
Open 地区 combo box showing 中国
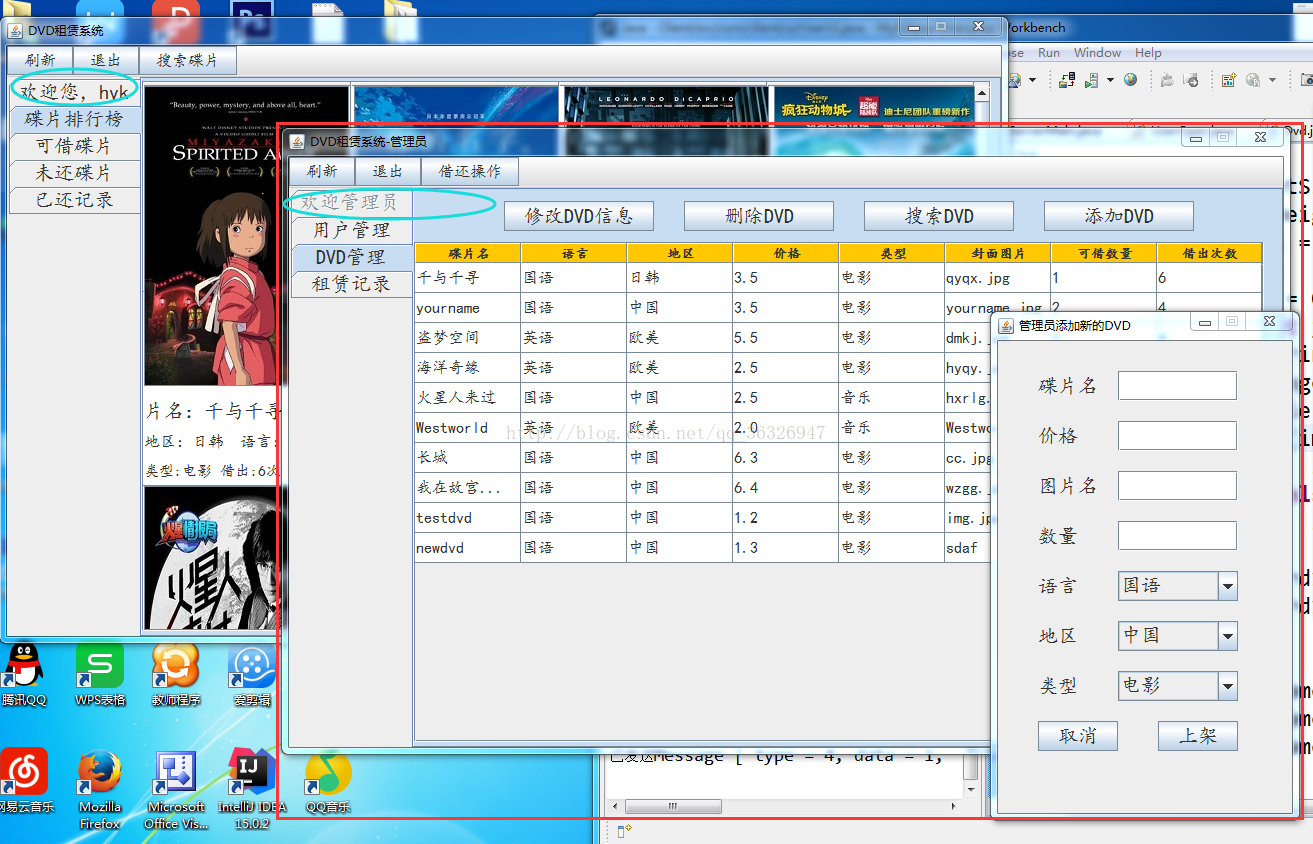(1178, 635)
